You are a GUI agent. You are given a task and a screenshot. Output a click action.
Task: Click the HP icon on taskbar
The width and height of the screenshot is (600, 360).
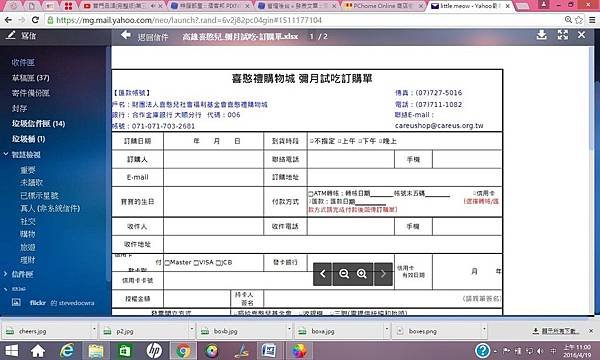pyautogui.click(x=154, y=350)
